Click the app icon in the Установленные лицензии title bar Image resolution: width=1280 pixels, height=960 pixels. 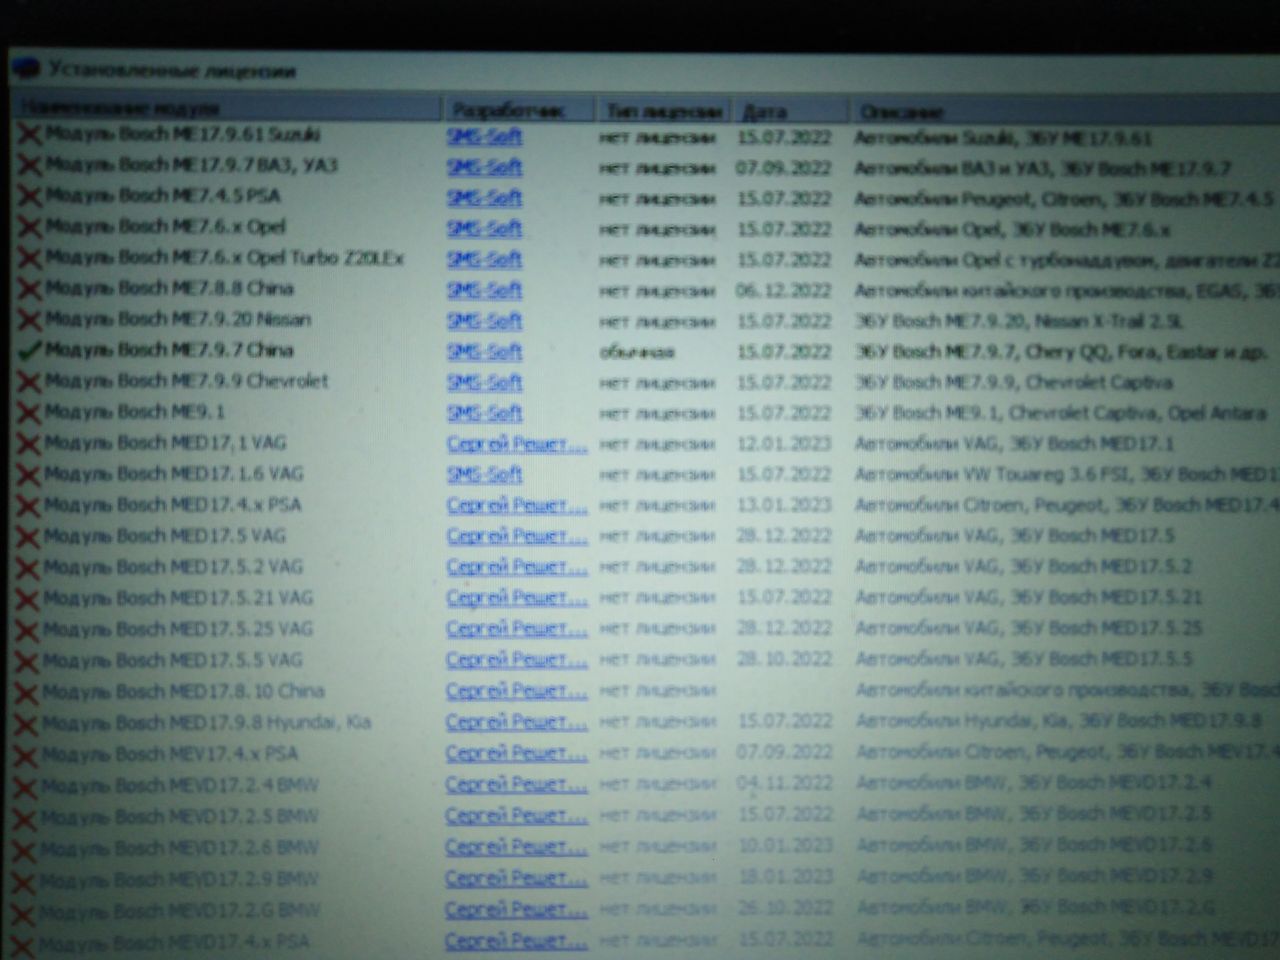27,70
